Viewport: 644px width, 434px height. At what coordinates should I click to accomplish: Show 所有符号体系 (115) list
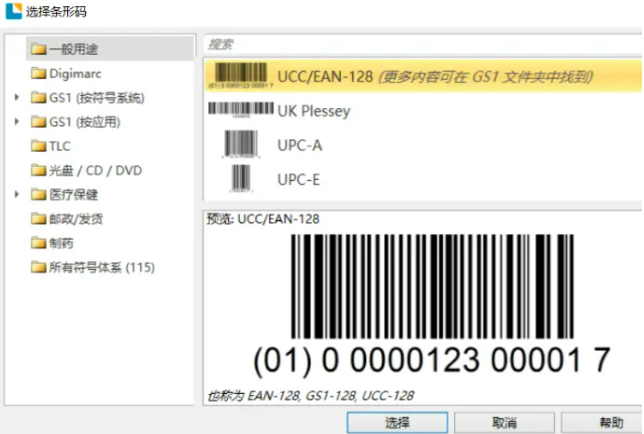tap(102, 267)
